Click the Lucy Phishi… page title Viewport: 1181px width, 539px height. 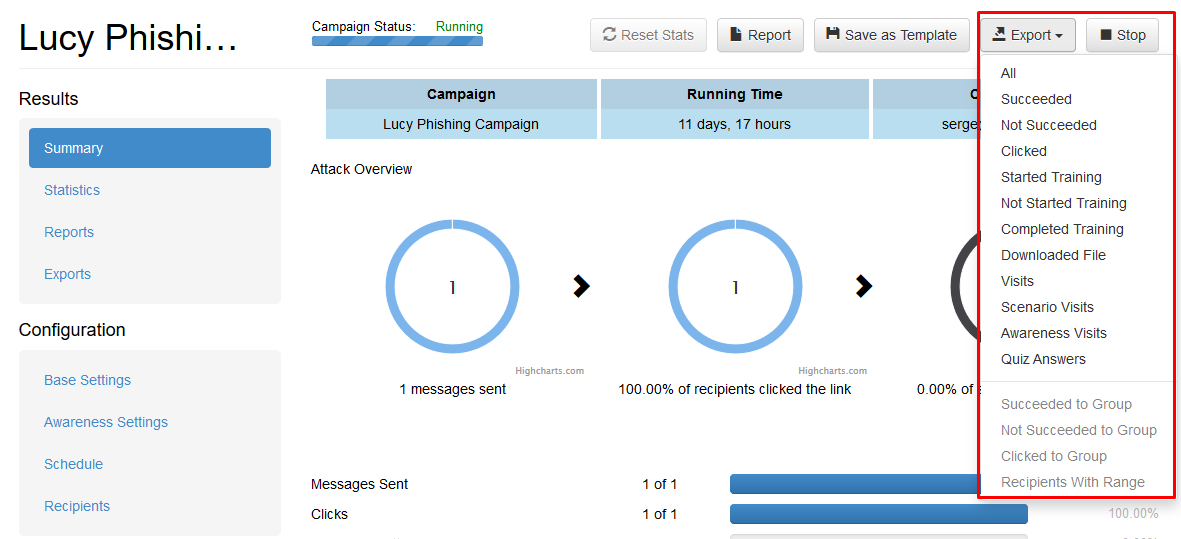[x=128, y=38]
